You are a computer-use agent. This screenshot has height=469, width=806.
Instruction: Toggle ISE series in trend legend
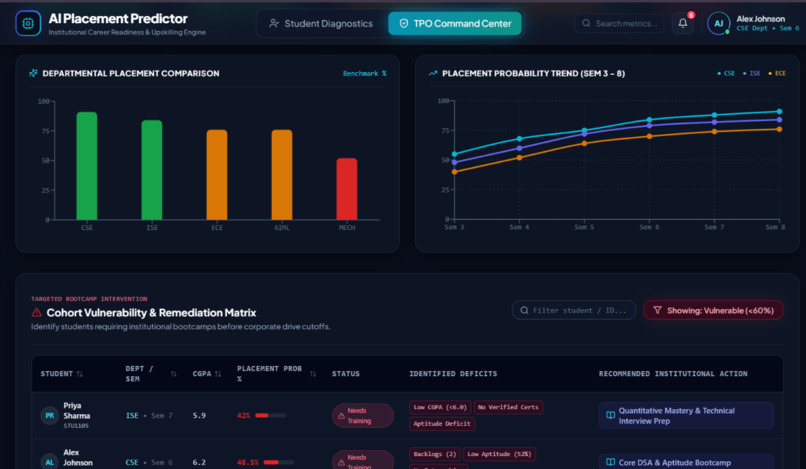point(752,74)
